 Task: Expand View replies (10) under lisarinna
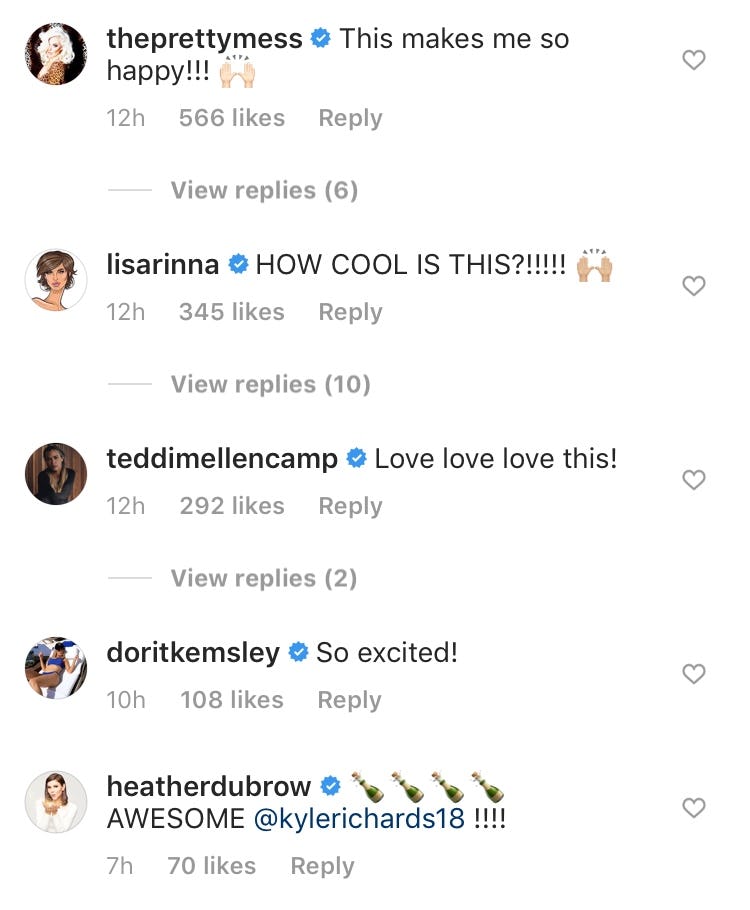pyautogui.click(x=270, y=384)
